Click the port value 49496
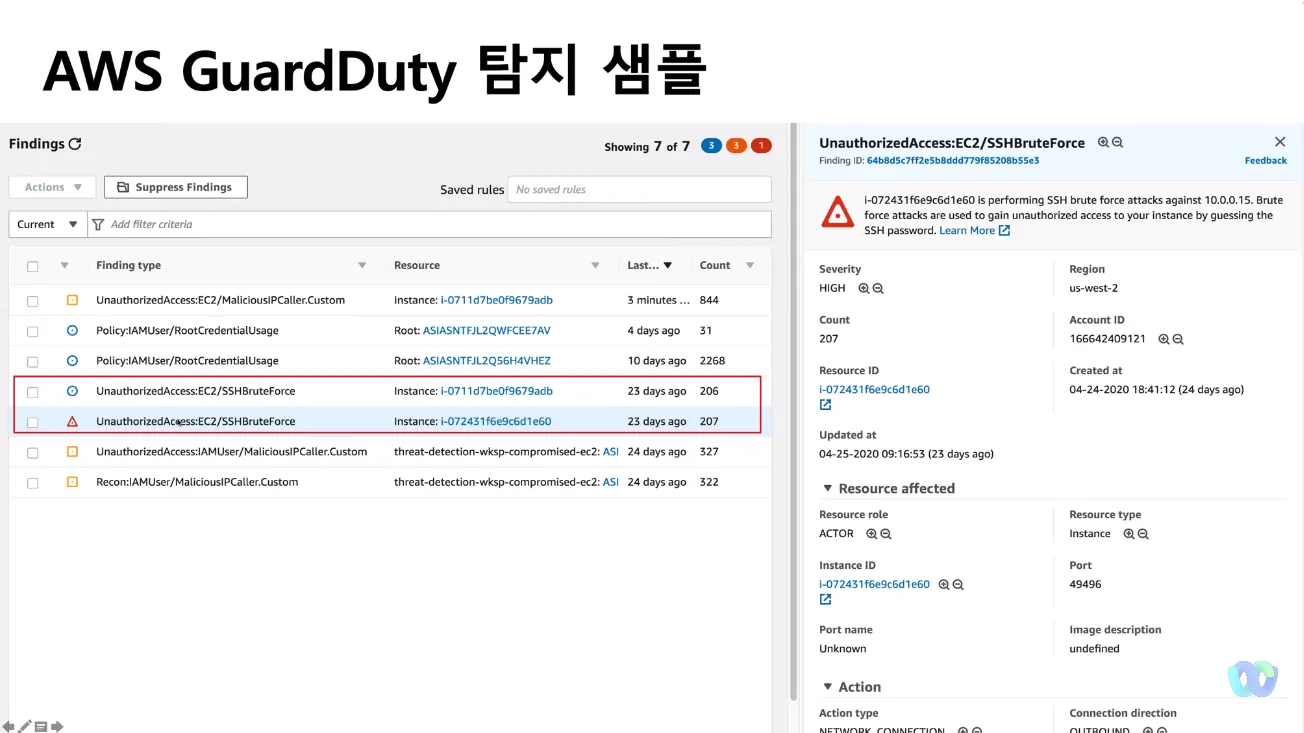This screenshot has width=1304, height=733. click(x=1085, y=584)
